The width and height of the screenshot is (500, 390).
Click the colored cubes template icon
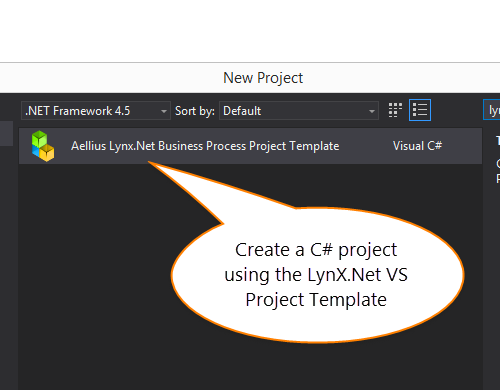click(43, 146)
